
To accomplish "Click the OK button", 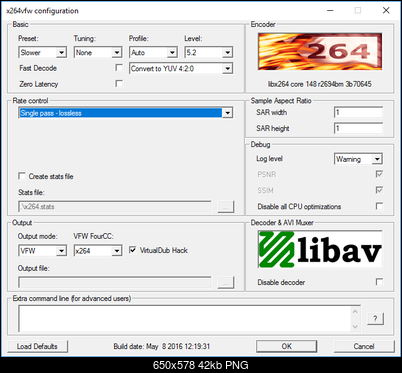I will [286, 346].
